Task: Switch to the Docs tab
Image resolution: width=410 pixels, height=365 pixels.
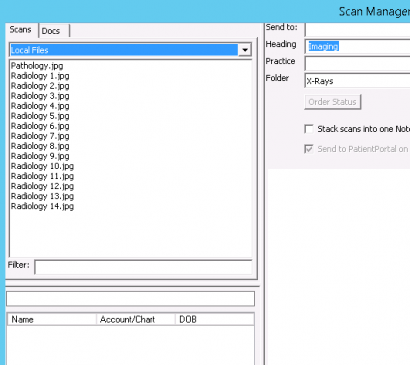Action: [54, 31]
